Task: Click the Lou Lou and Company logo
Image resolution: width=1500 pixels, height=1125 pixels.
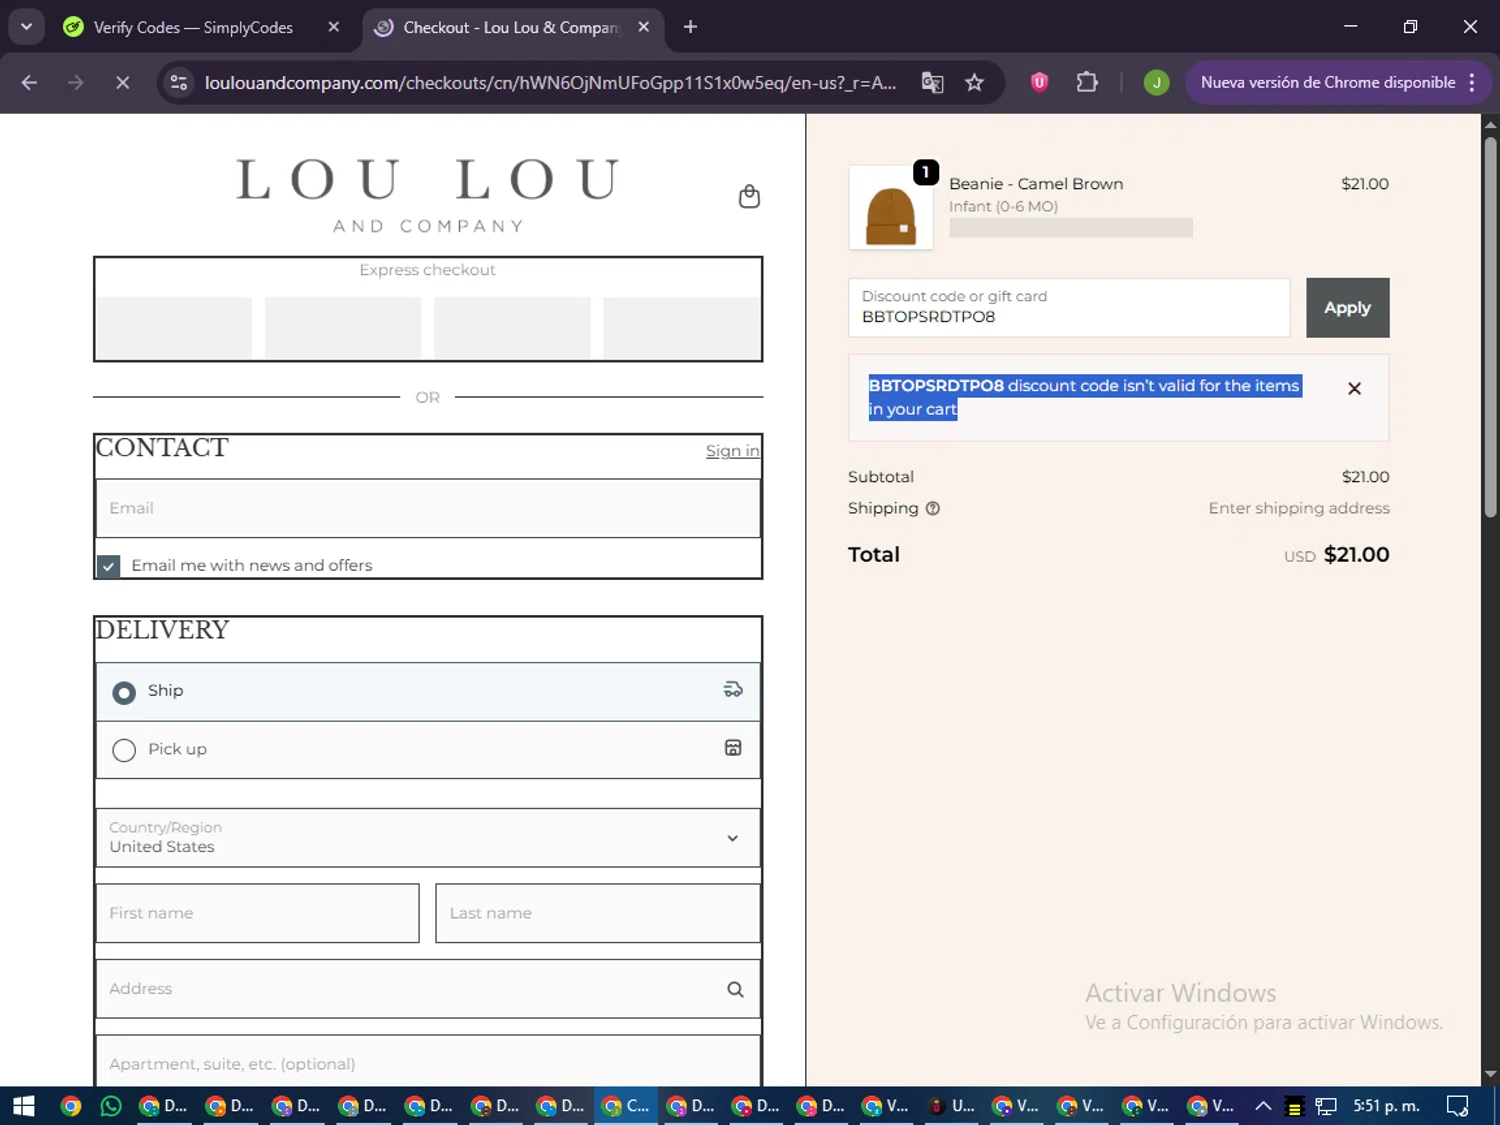Action: click(428, 195)
